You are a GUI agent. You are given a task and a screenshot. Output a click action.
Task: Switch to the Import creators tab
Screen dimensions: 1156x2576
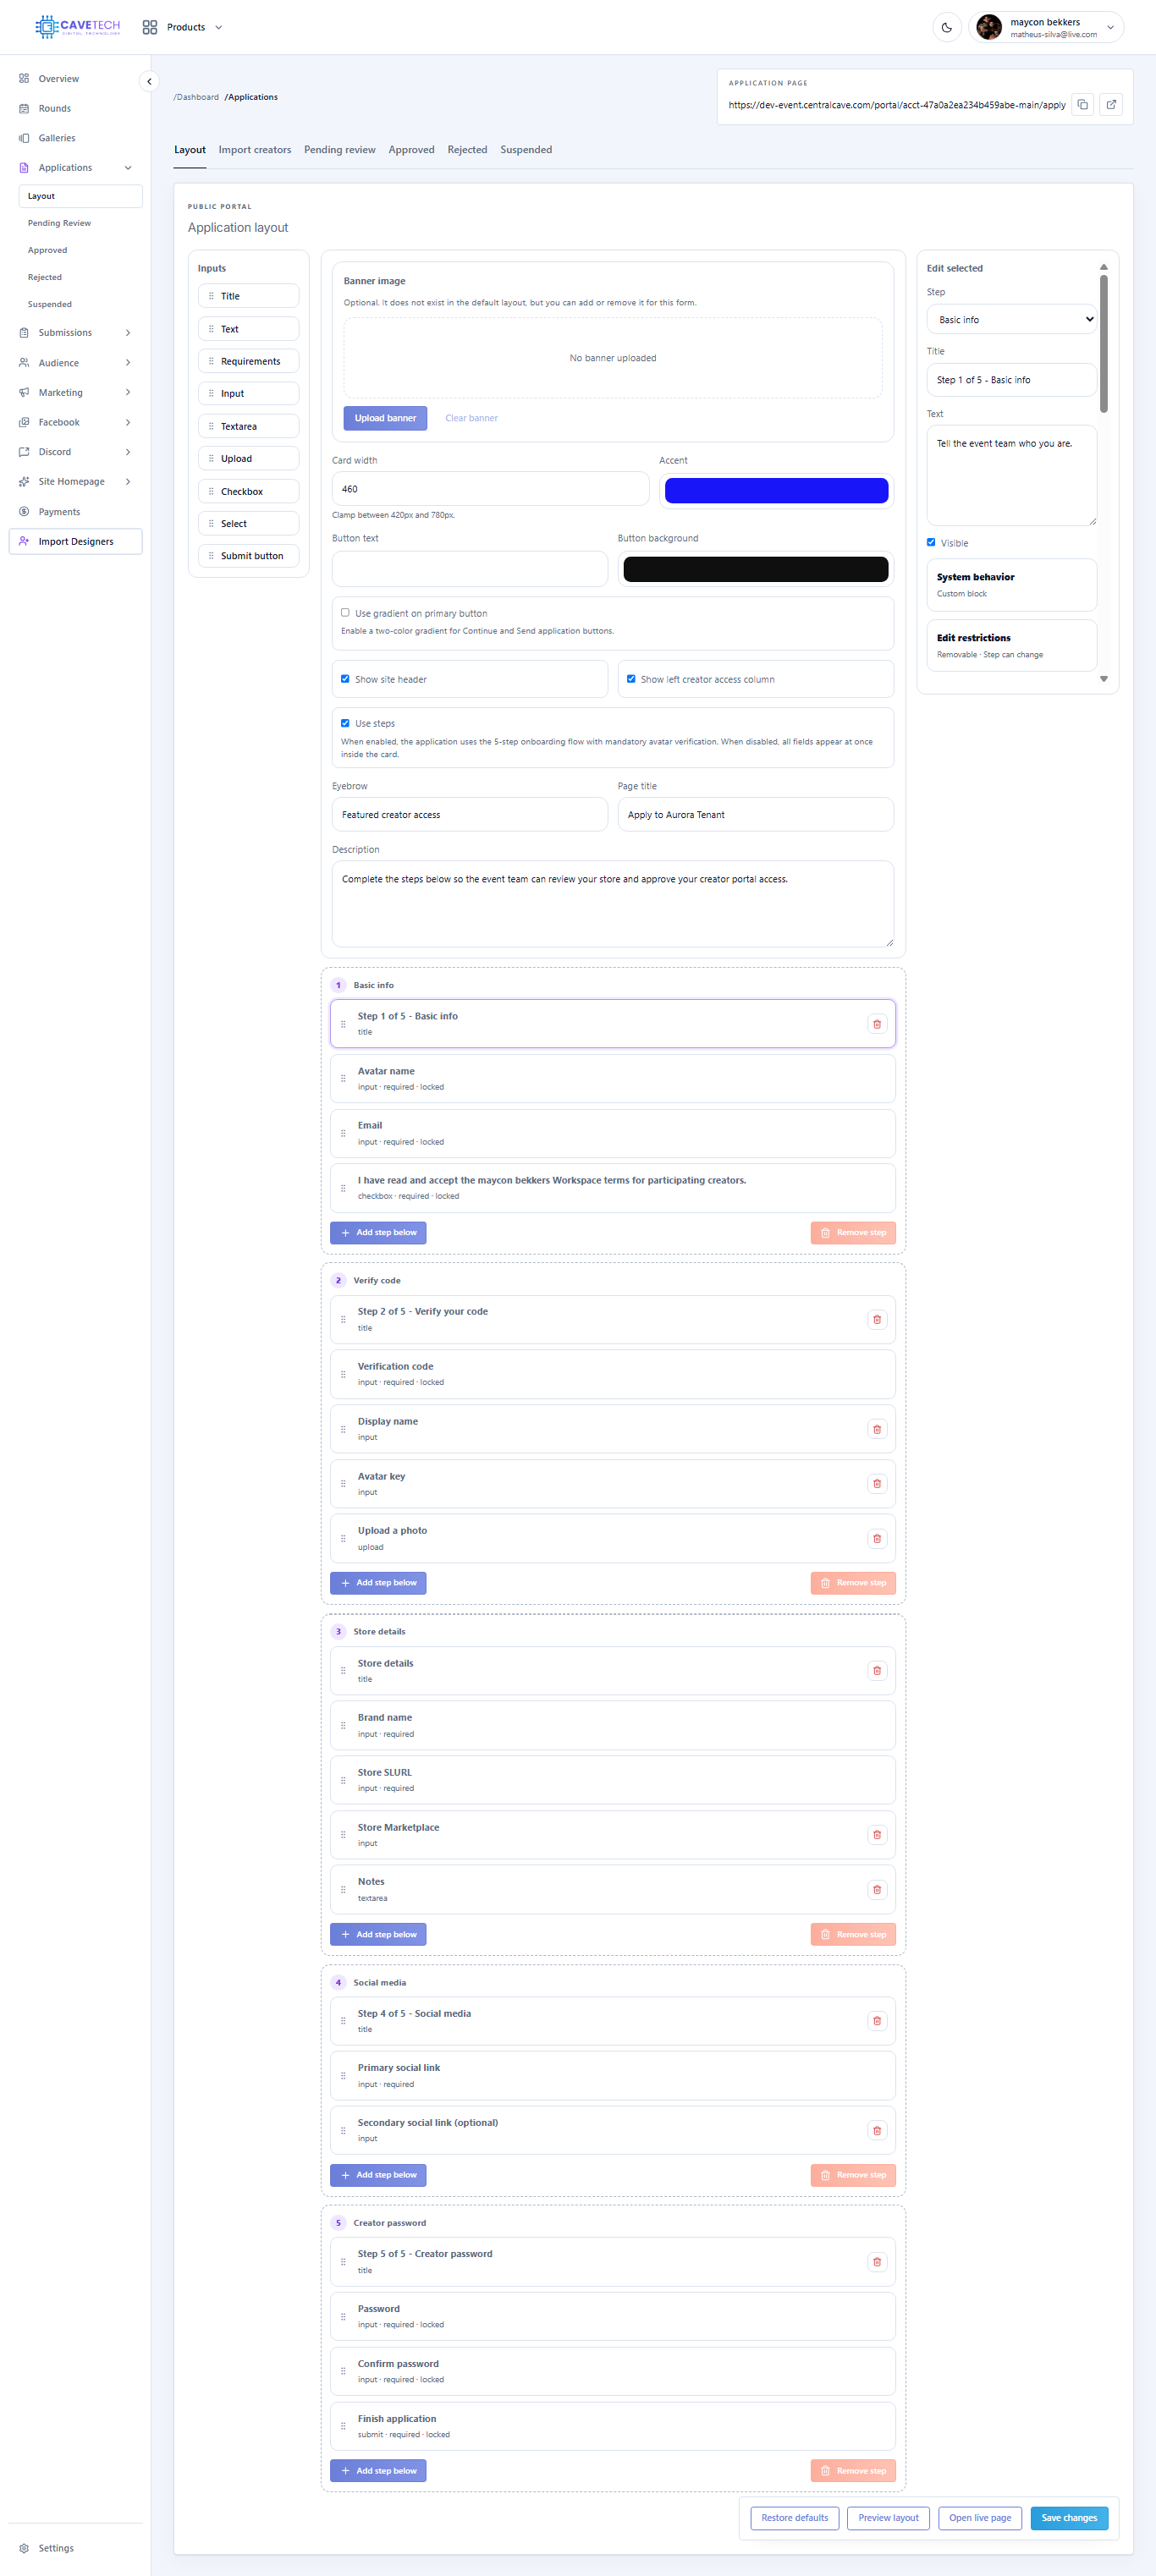coord(255,150)
